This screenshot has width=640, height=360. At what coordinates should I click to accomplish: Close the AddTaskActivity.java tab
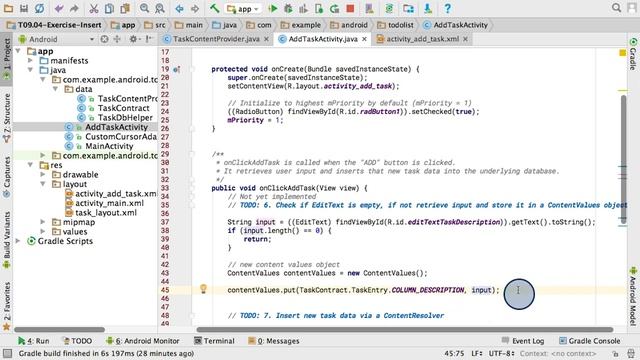click(x=364, y=39)
